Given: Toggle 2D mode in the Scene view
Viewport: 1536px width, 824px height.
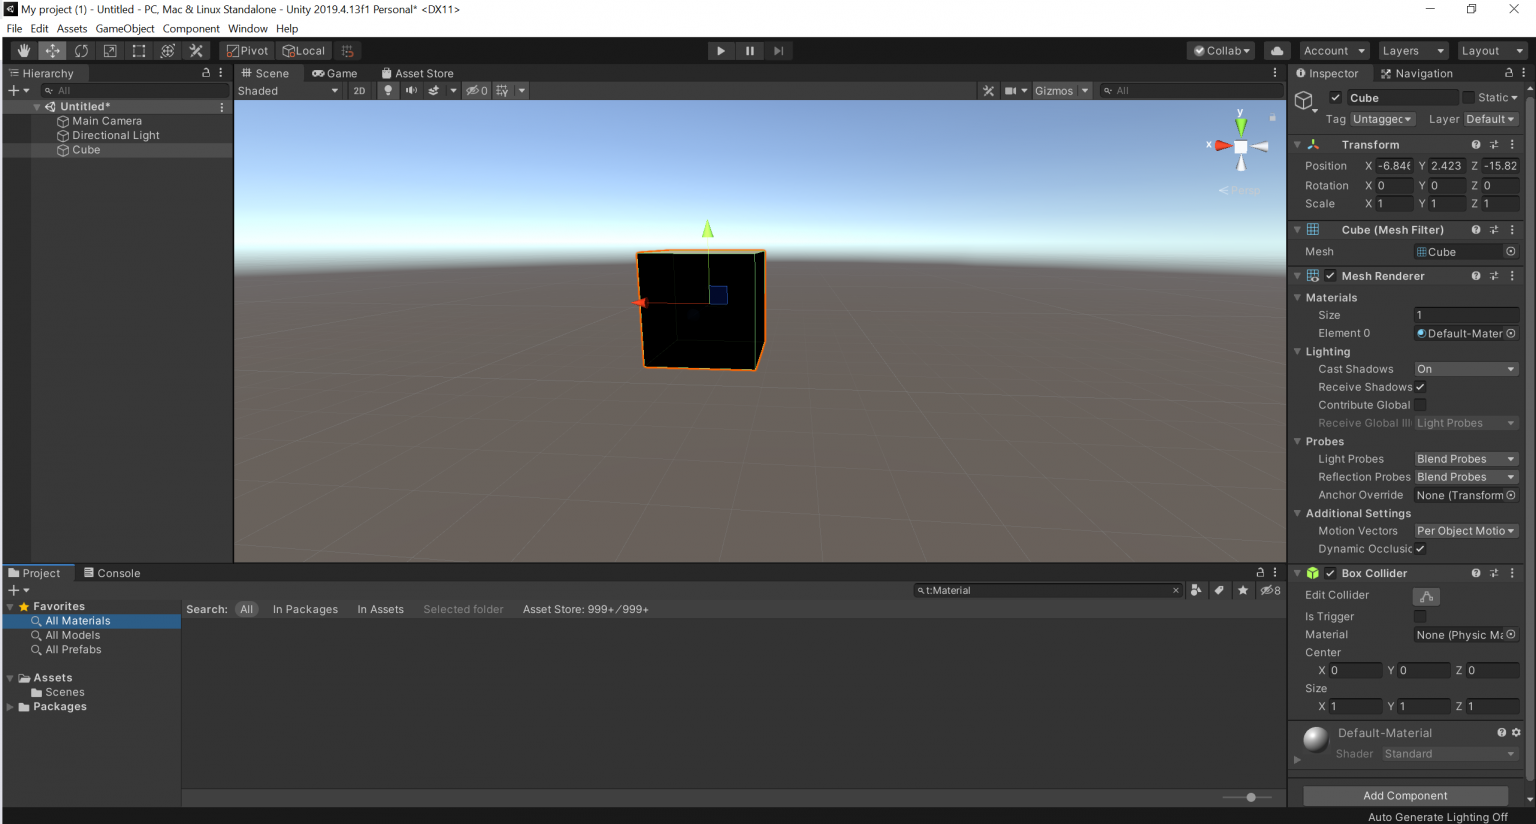Looking at the screenshot, I should click(359, 90).
